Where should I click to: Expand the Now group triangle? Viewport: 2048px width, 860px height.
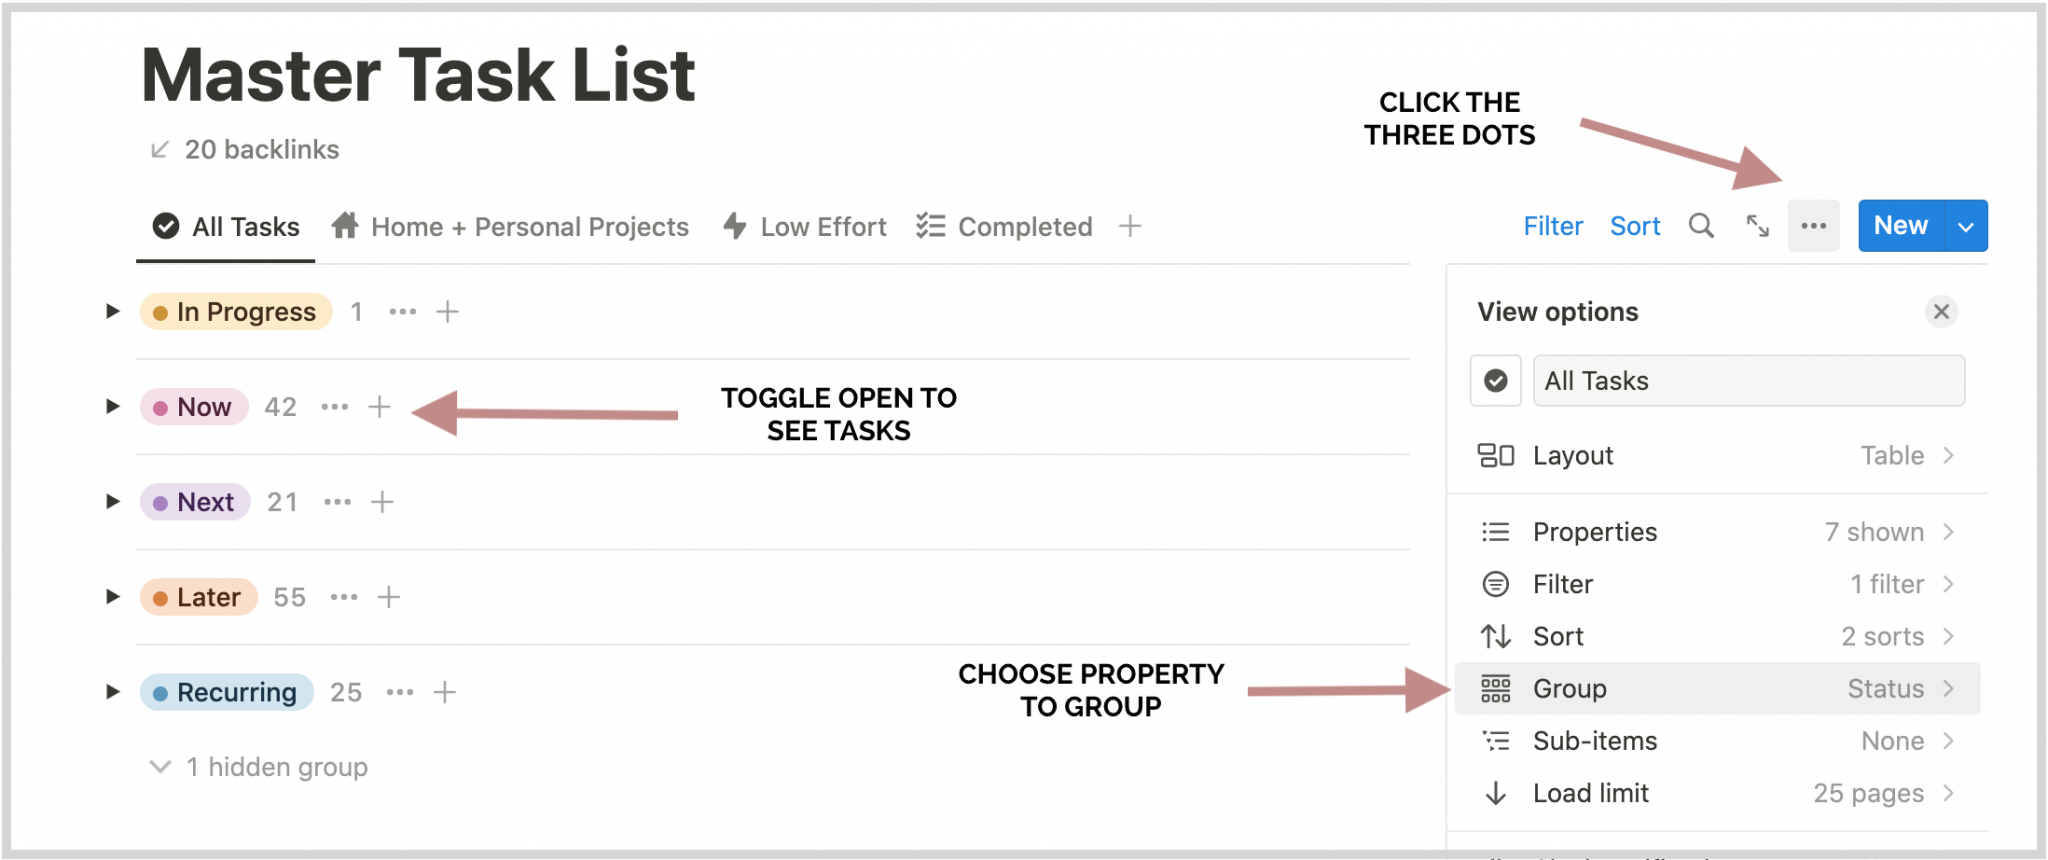point(112,407)
